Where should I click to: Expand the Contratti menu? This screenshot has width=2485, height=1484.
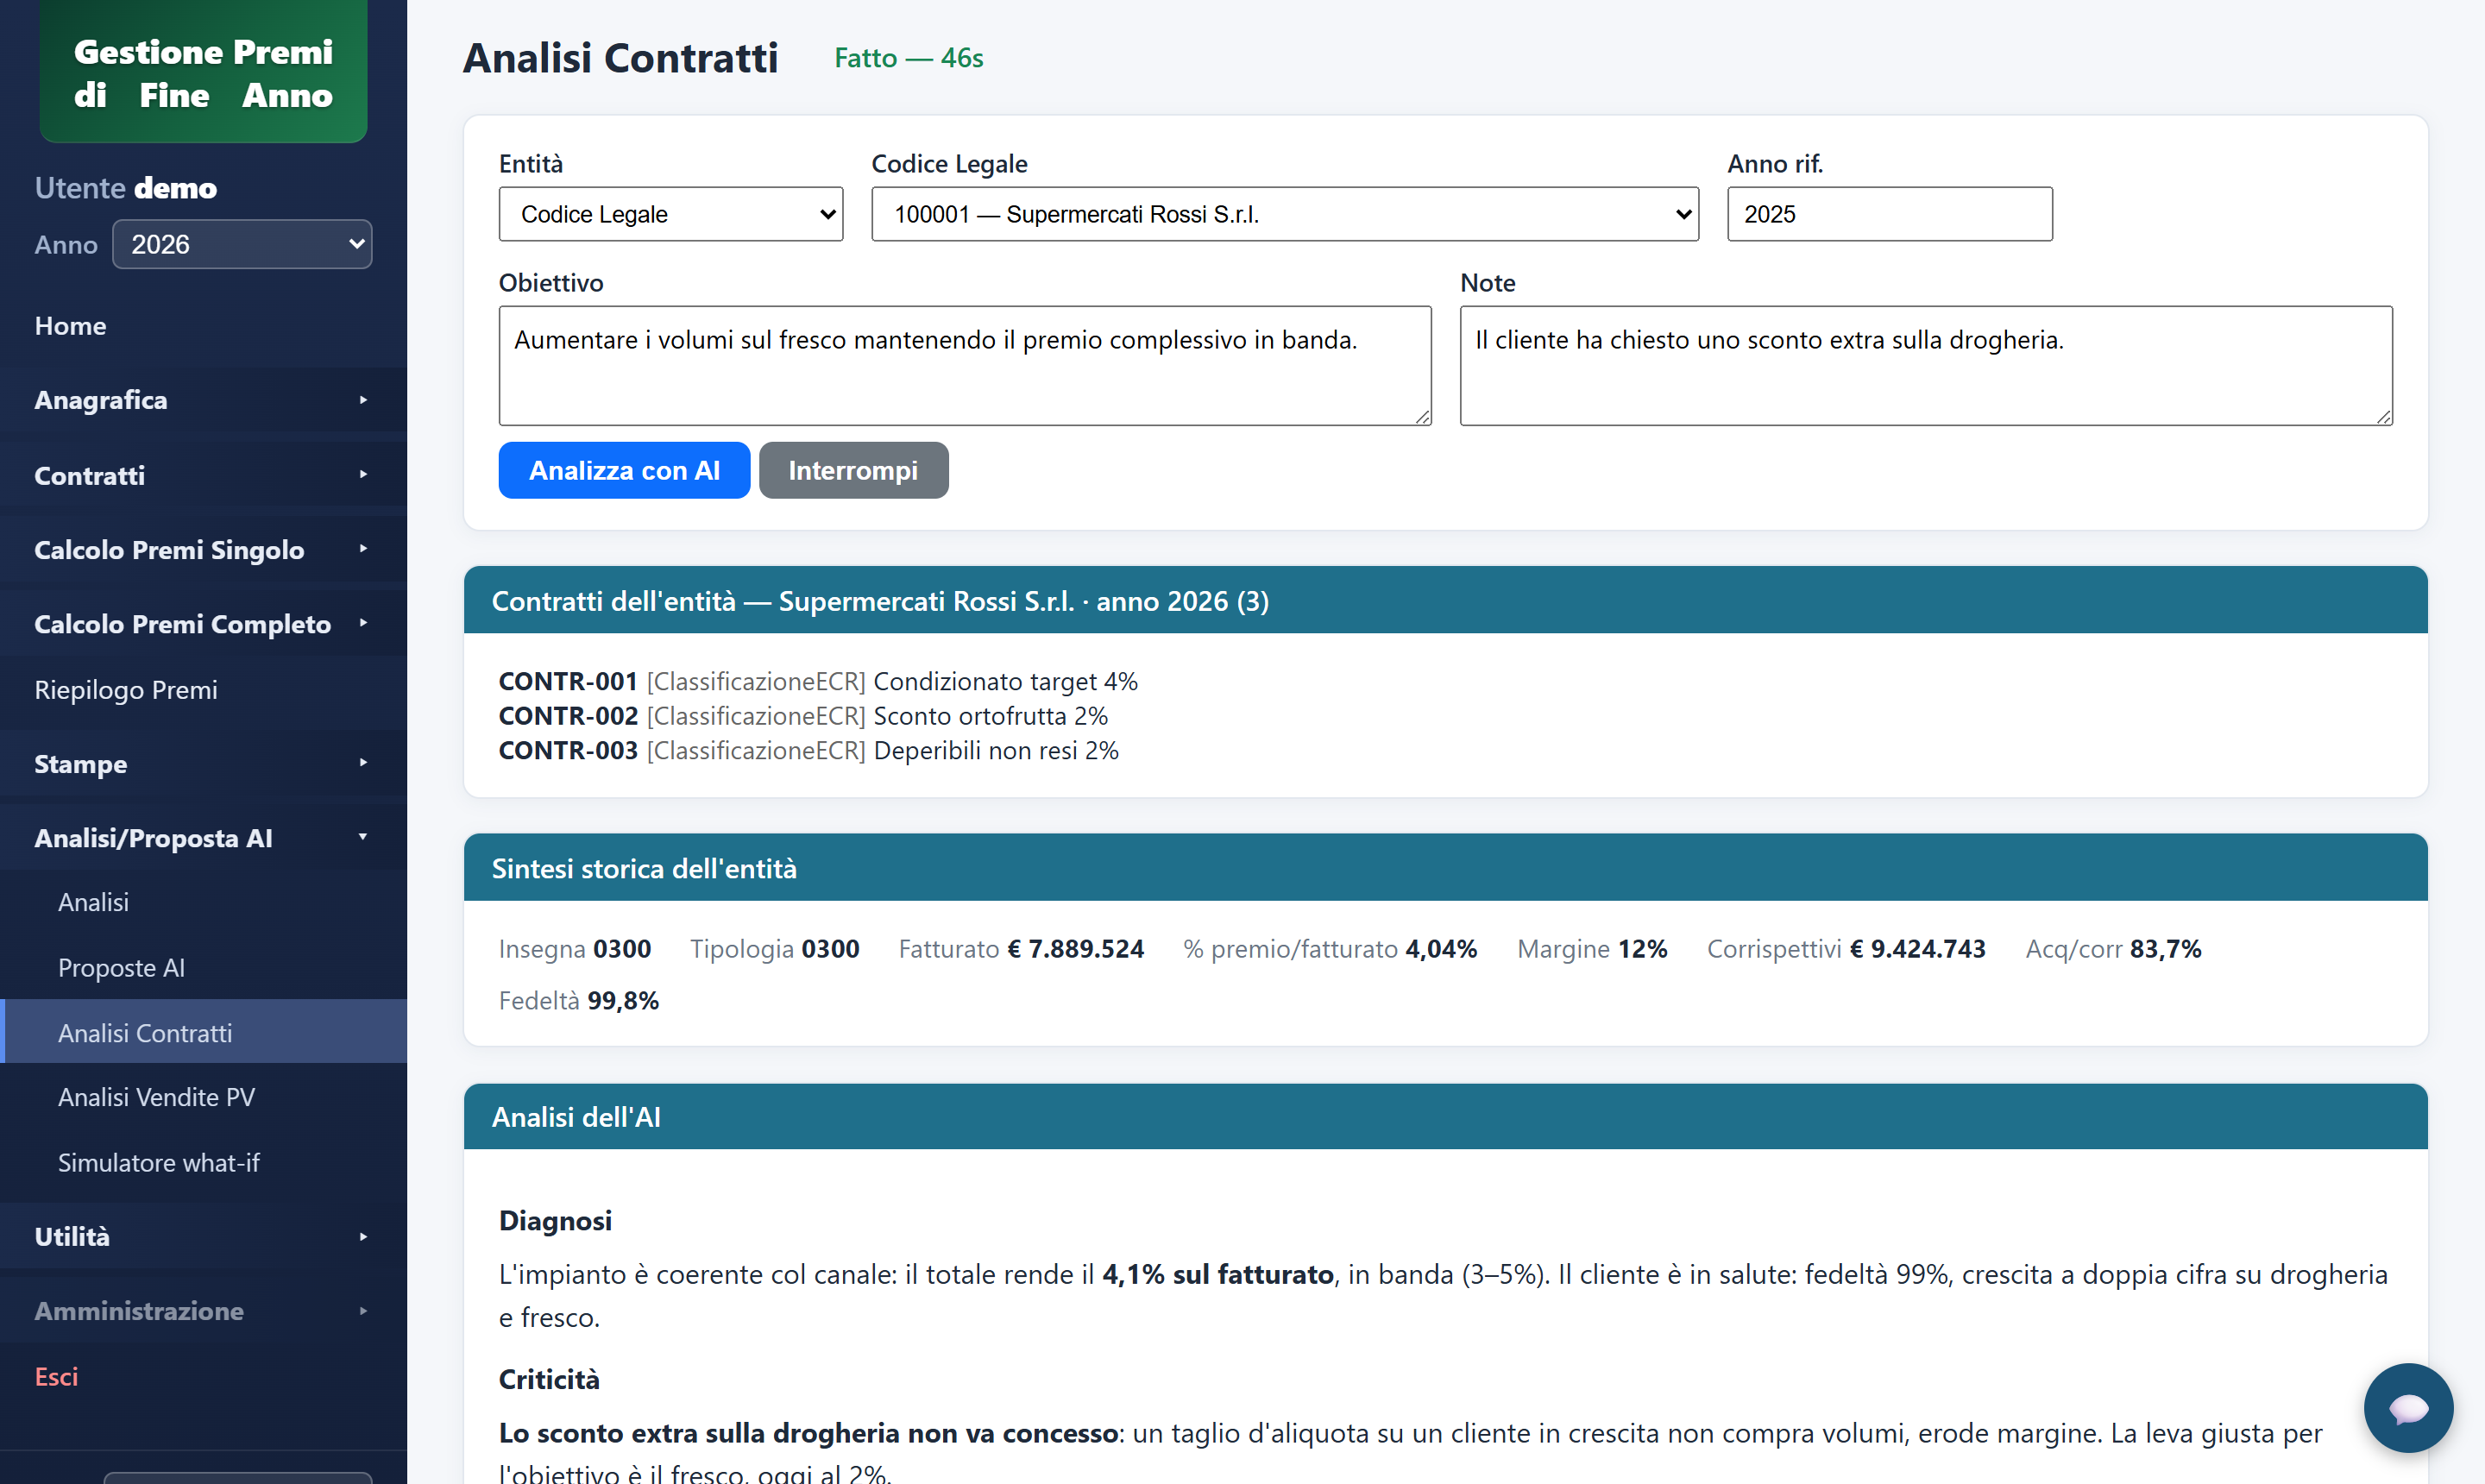coord(203,475)
